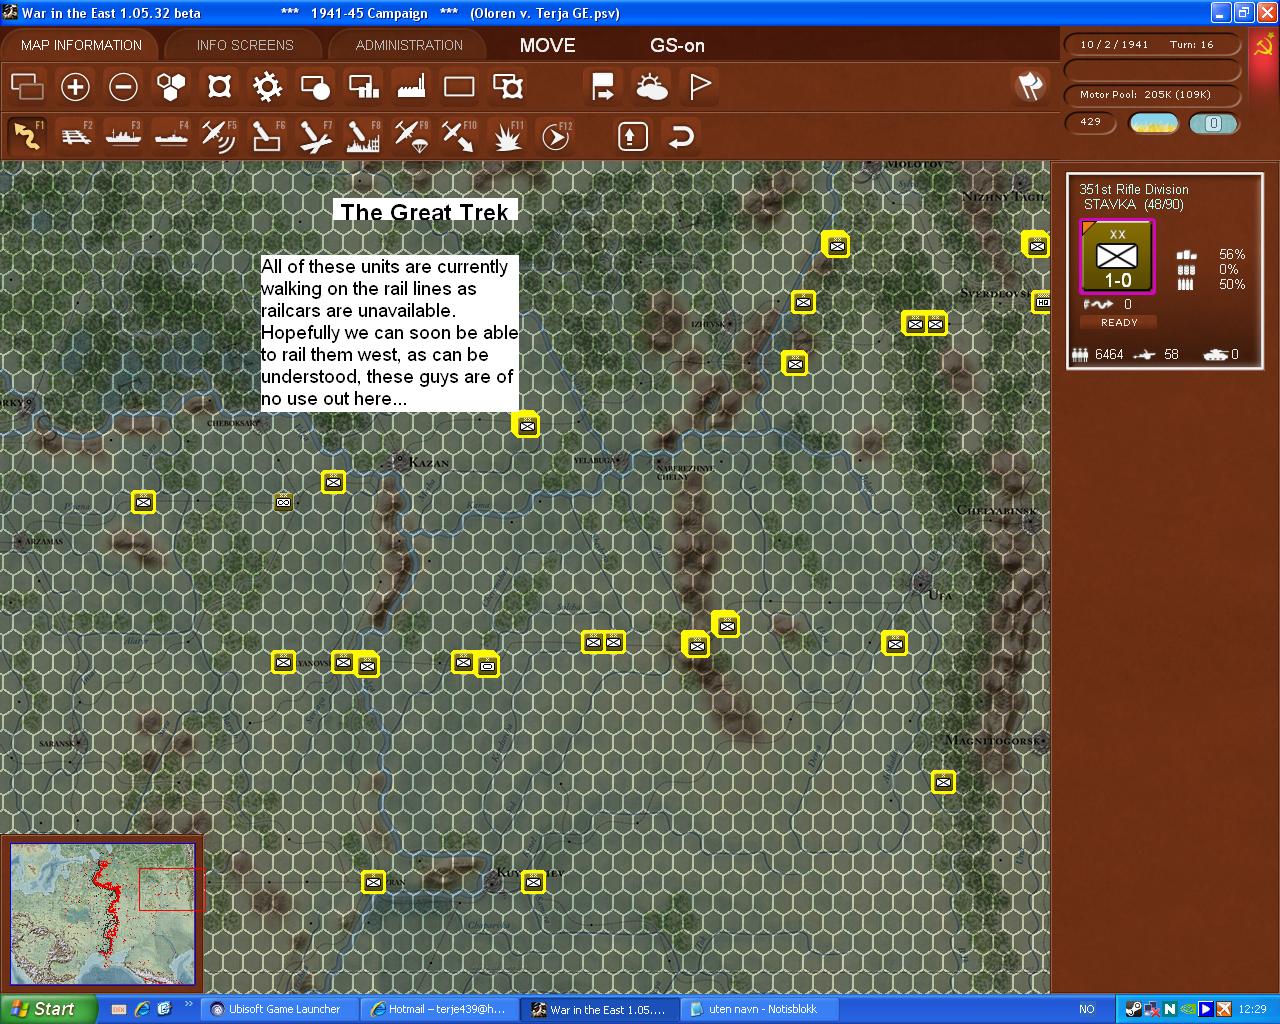The width and height of the screenshot is (1280, 1024).
Task: Select the F9 aircraft with parachute mode
Action: (411, 135)
